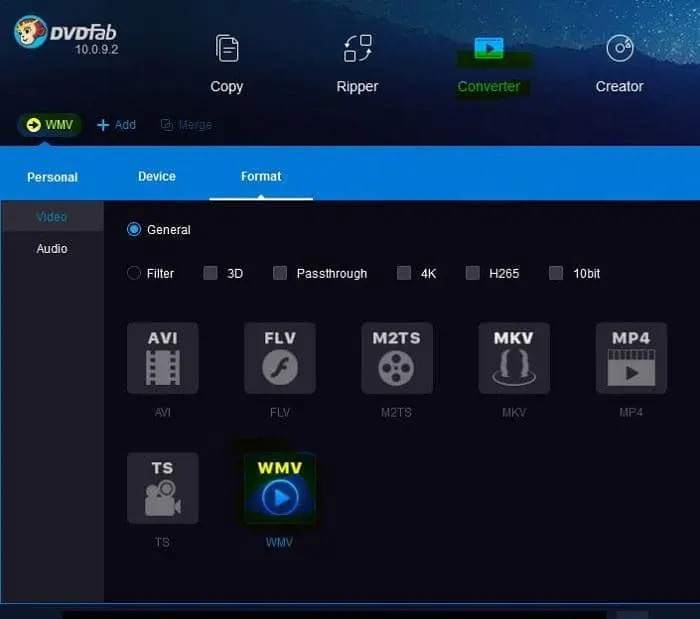This screenshot has height=619, width=700.
Task: Select the MKV format icon
Action: pos(514,358)
